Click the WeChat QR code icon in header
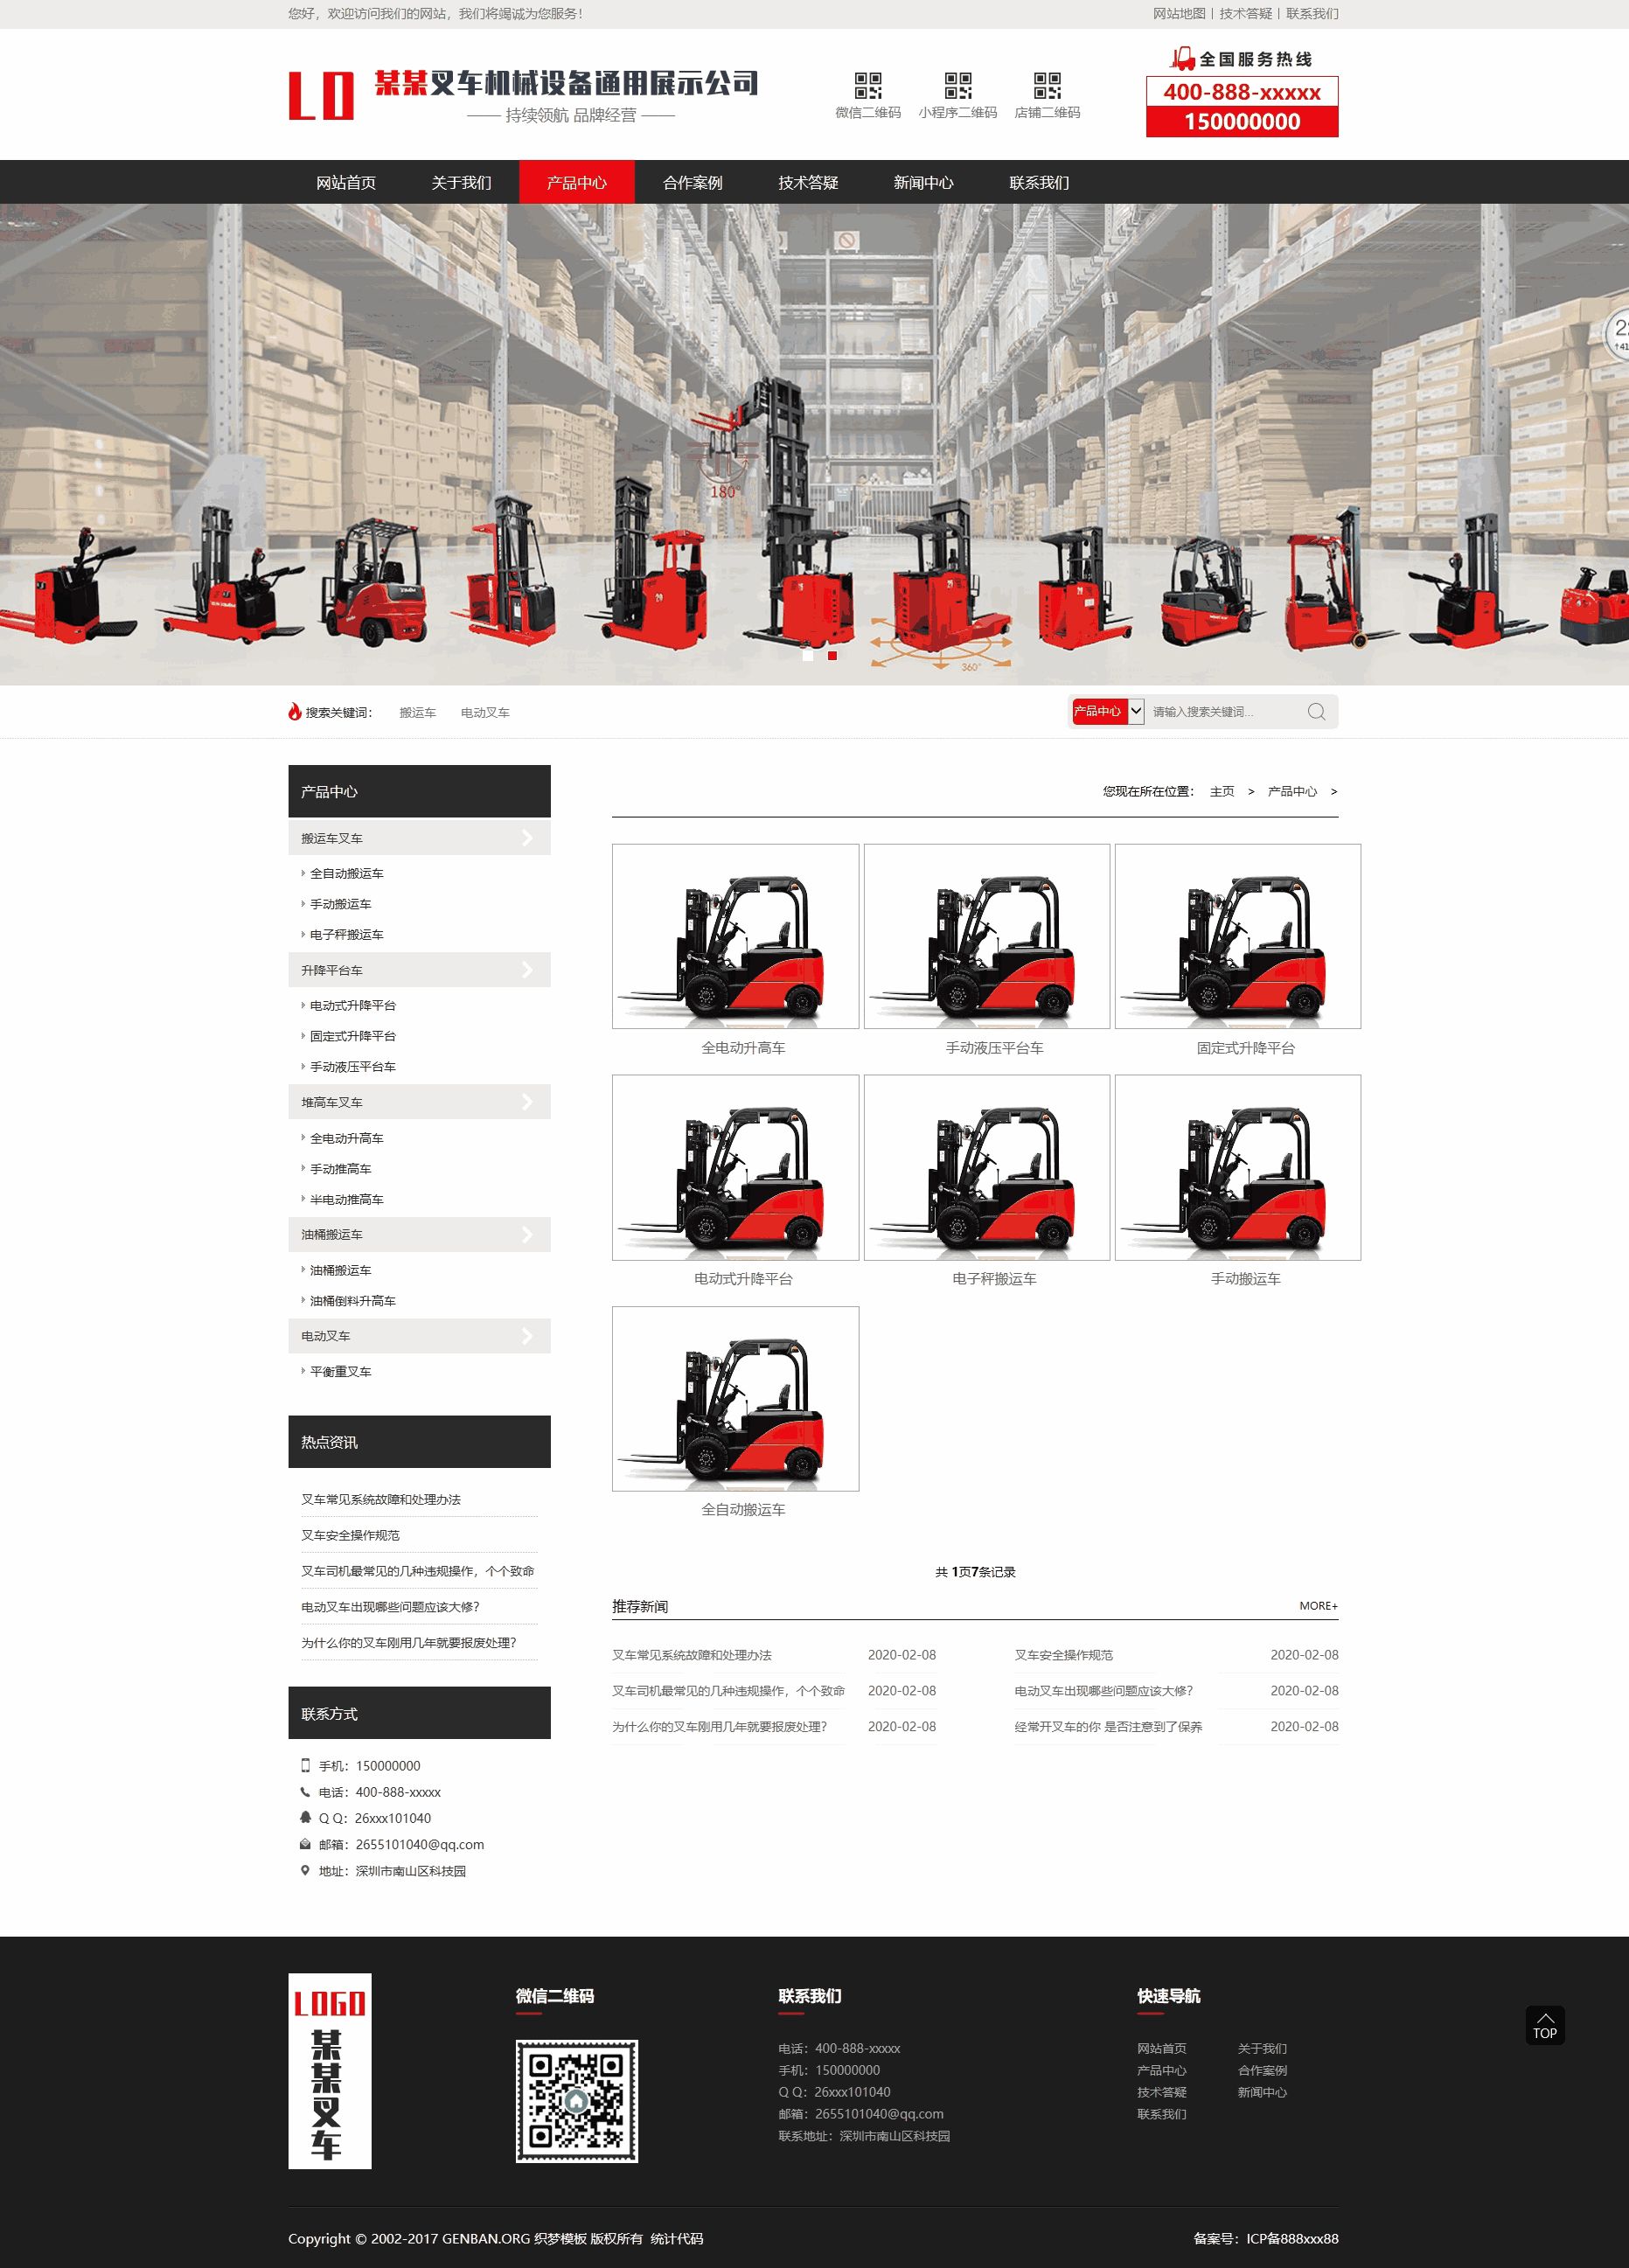This screenshot has width=1629, height=2268. tap(867, 85)
